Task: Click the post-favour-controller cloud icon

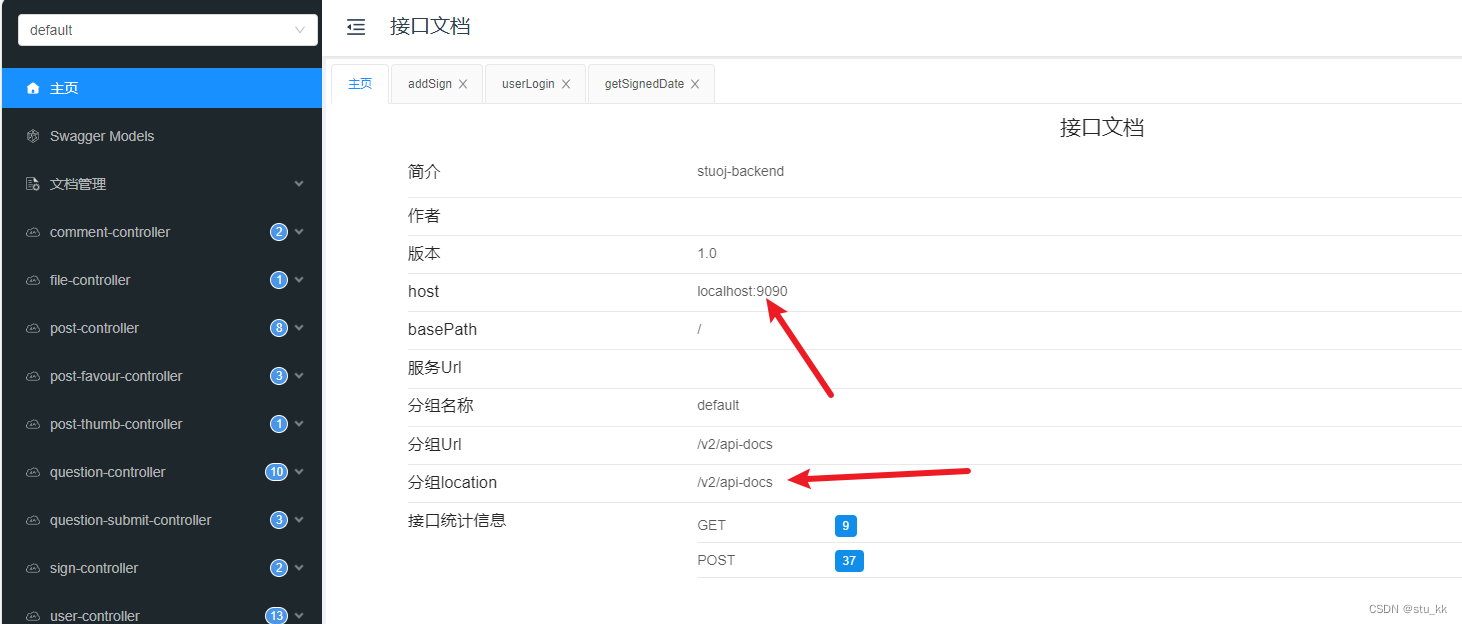Action: point(35,375)
